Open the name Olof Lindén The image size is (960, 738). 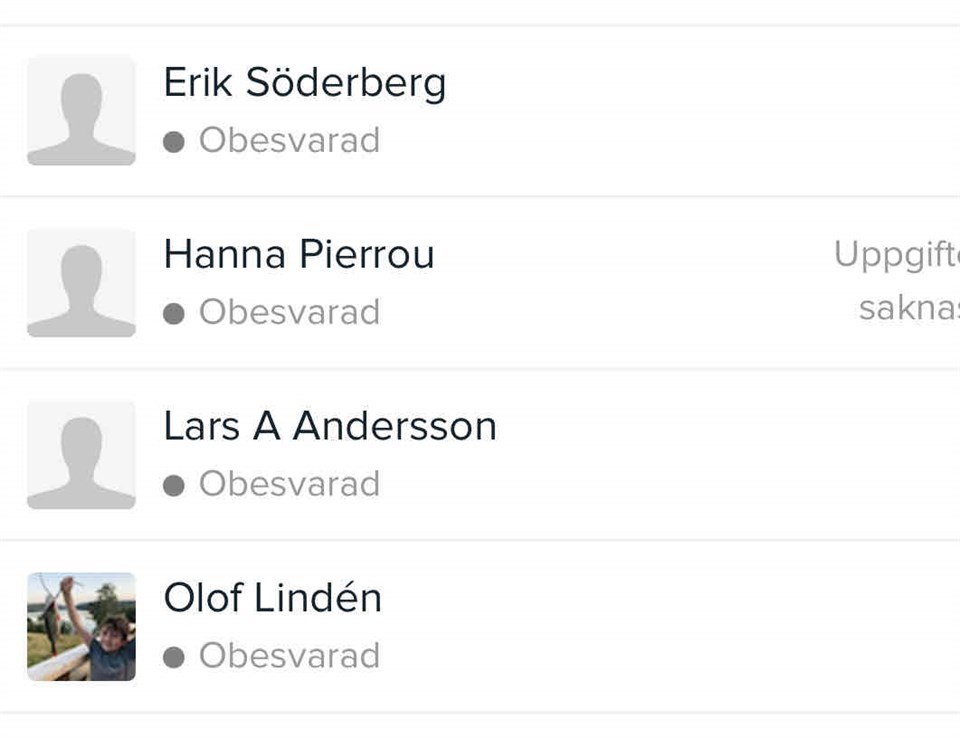point(273,599)
